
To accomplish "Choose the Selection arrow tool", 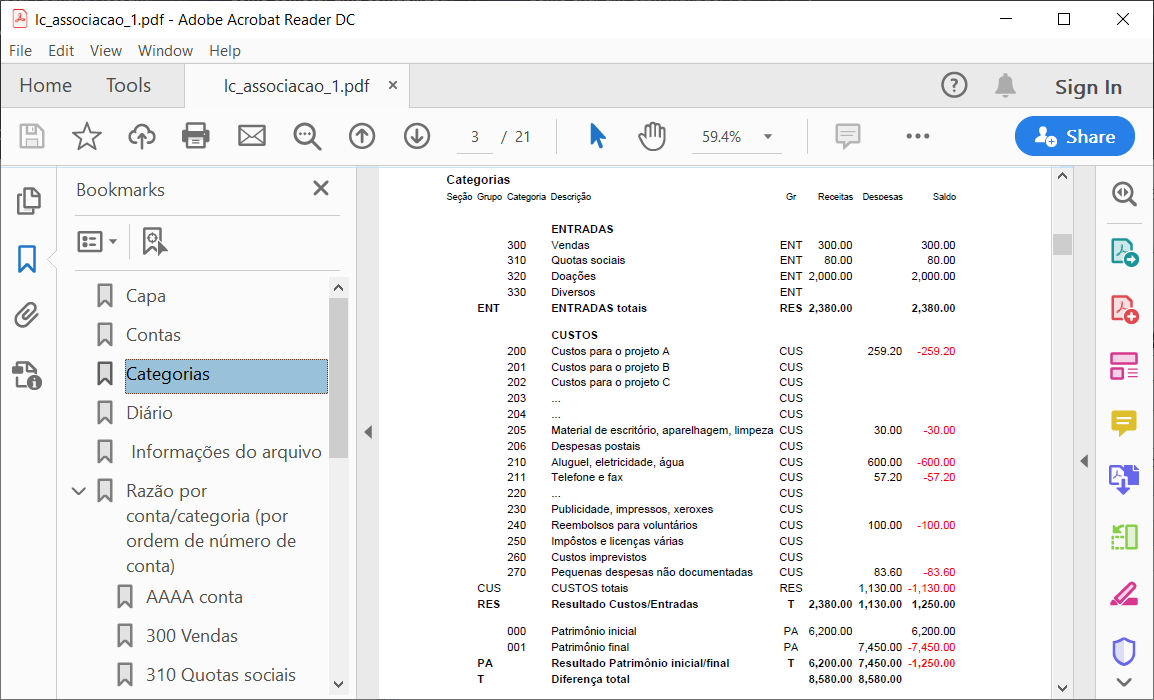I will pyautogui.click(x=598, y=136).
